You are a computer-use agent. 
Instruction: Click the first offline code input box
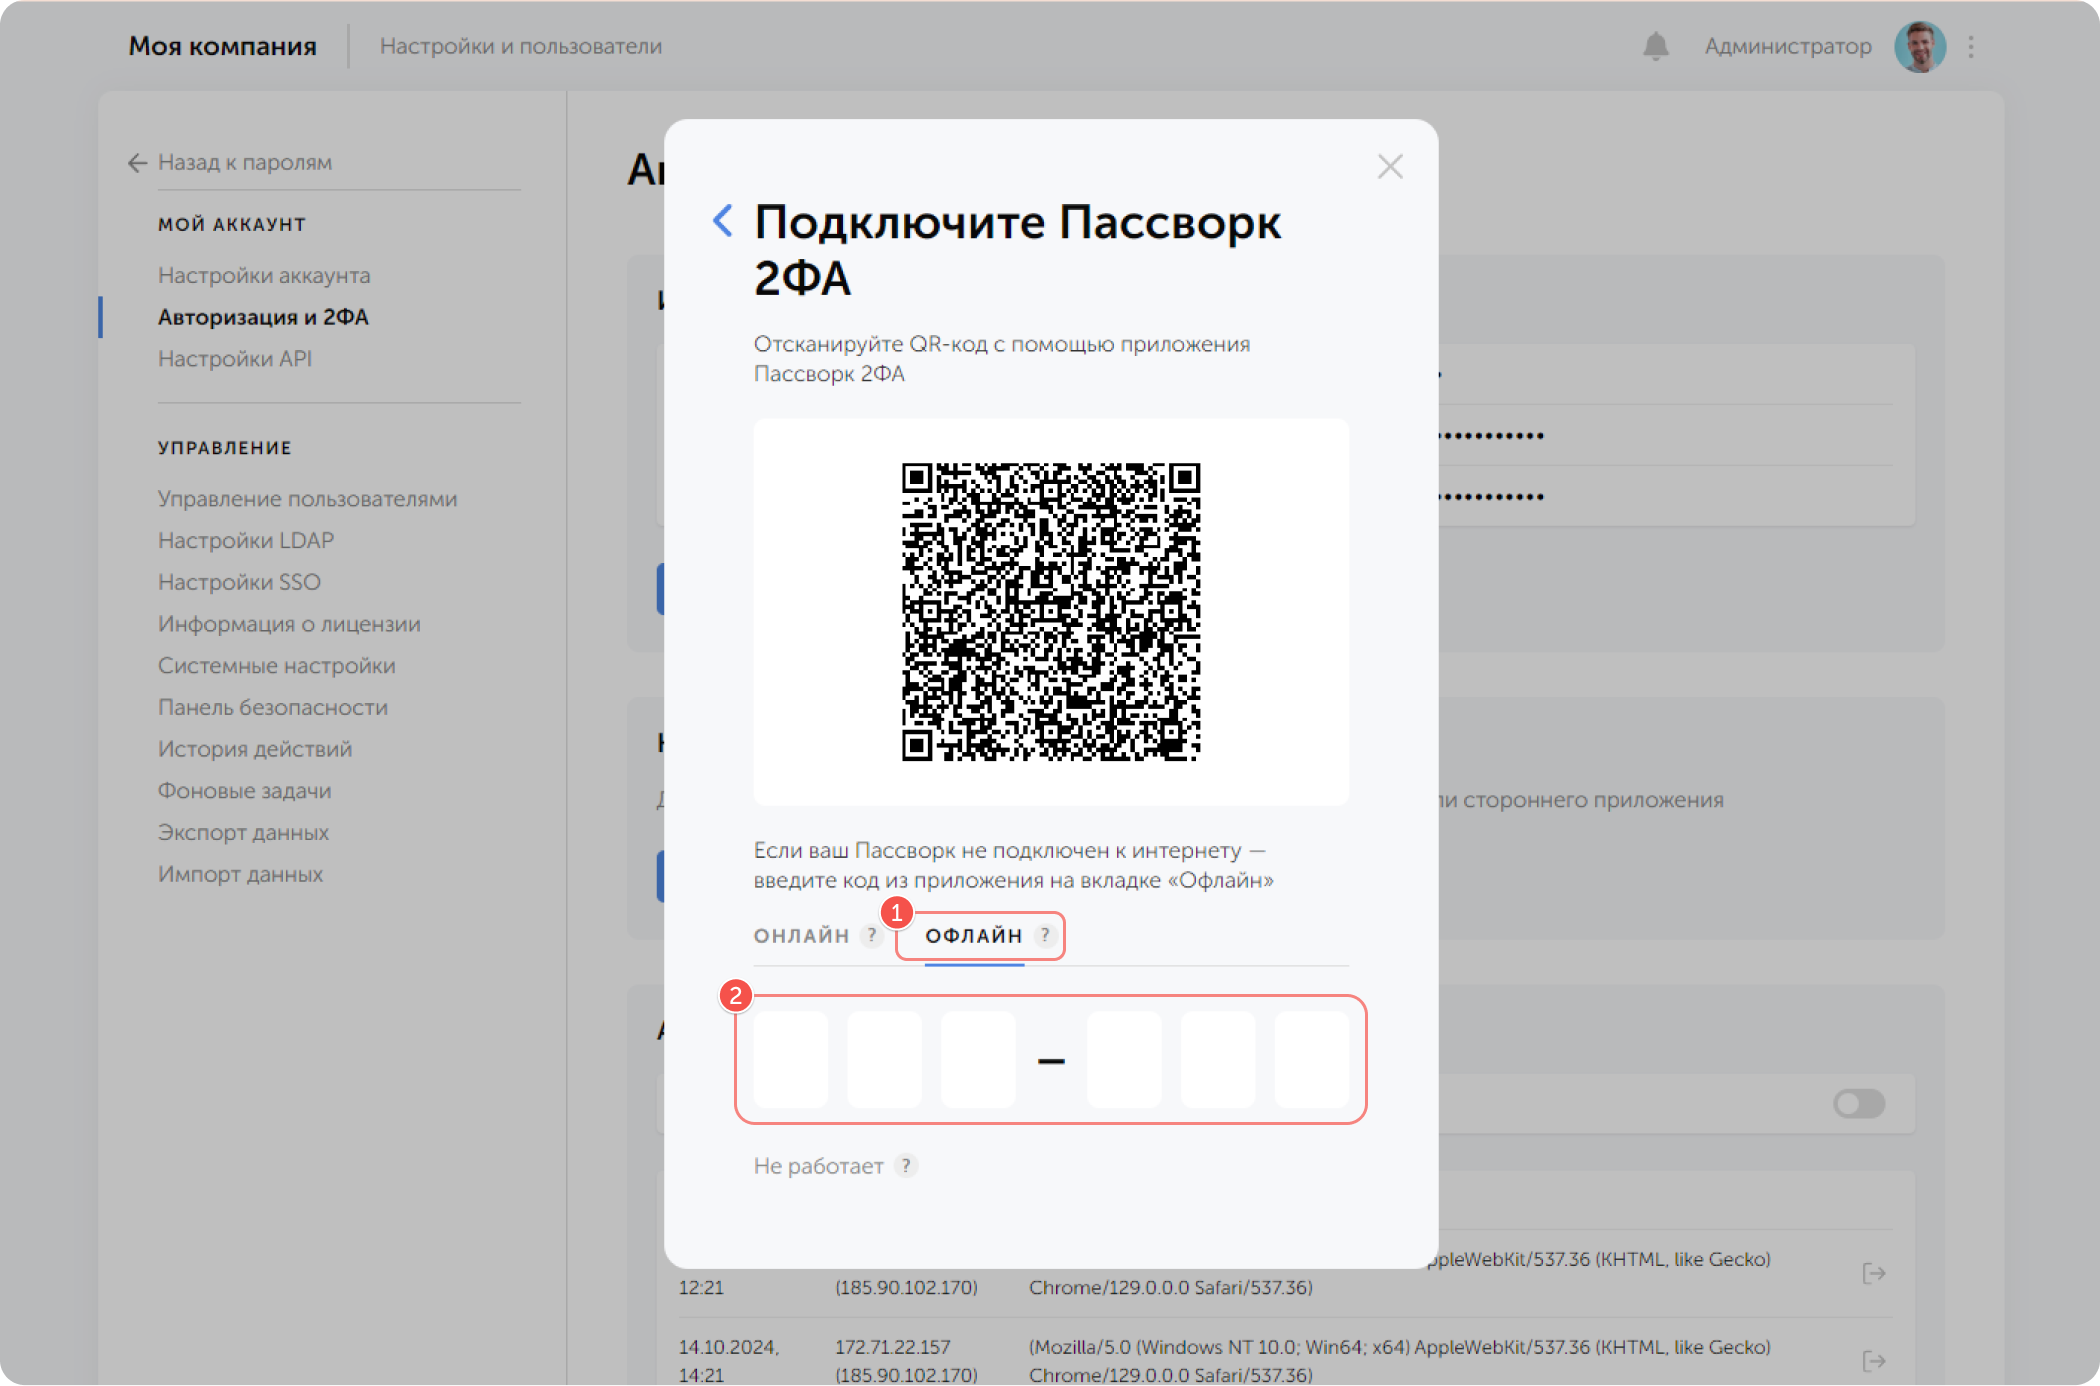click(791, 1060)
